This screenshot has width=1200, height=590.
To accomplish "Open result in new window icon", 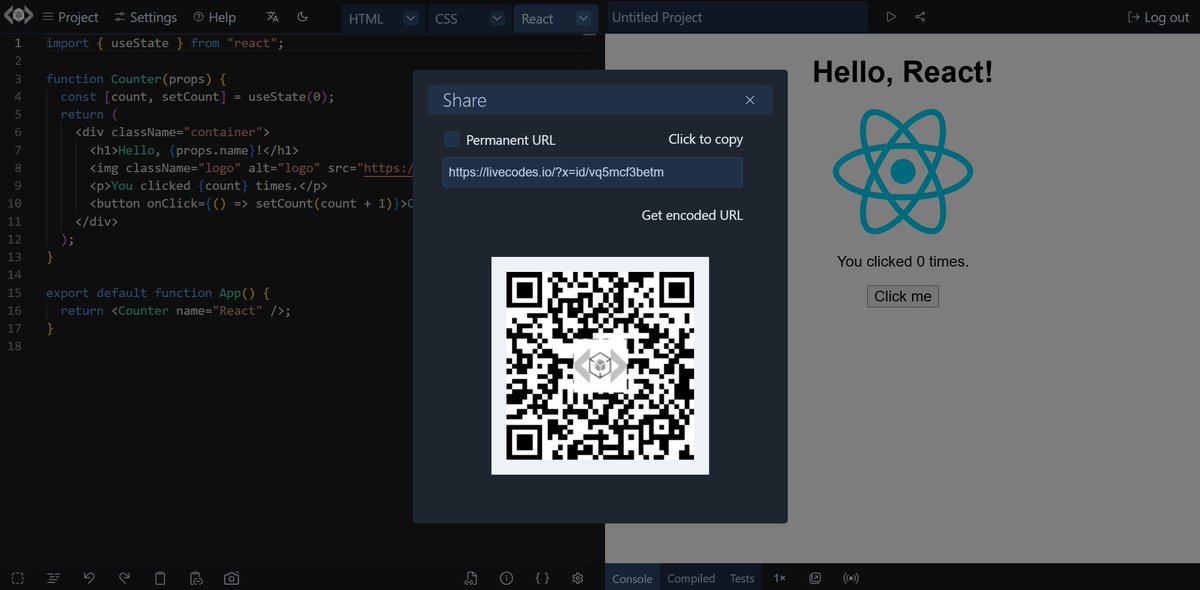I will 815,578.
